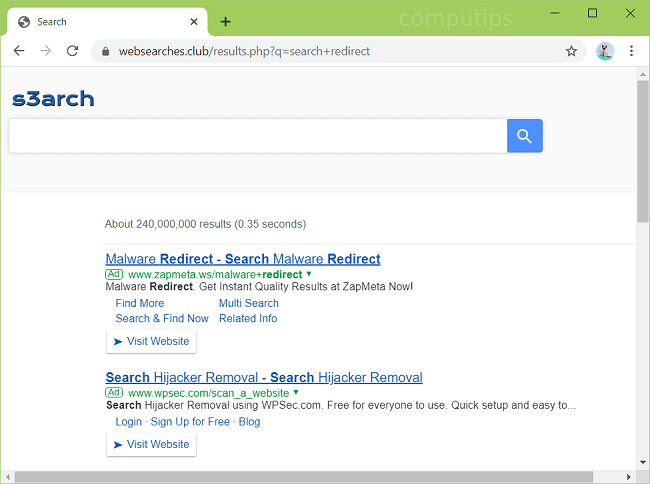The height and width of the screenshot is (484, 650).
Task: Open Sign Up for Free sitelink
Action: [x=190, y=422]
